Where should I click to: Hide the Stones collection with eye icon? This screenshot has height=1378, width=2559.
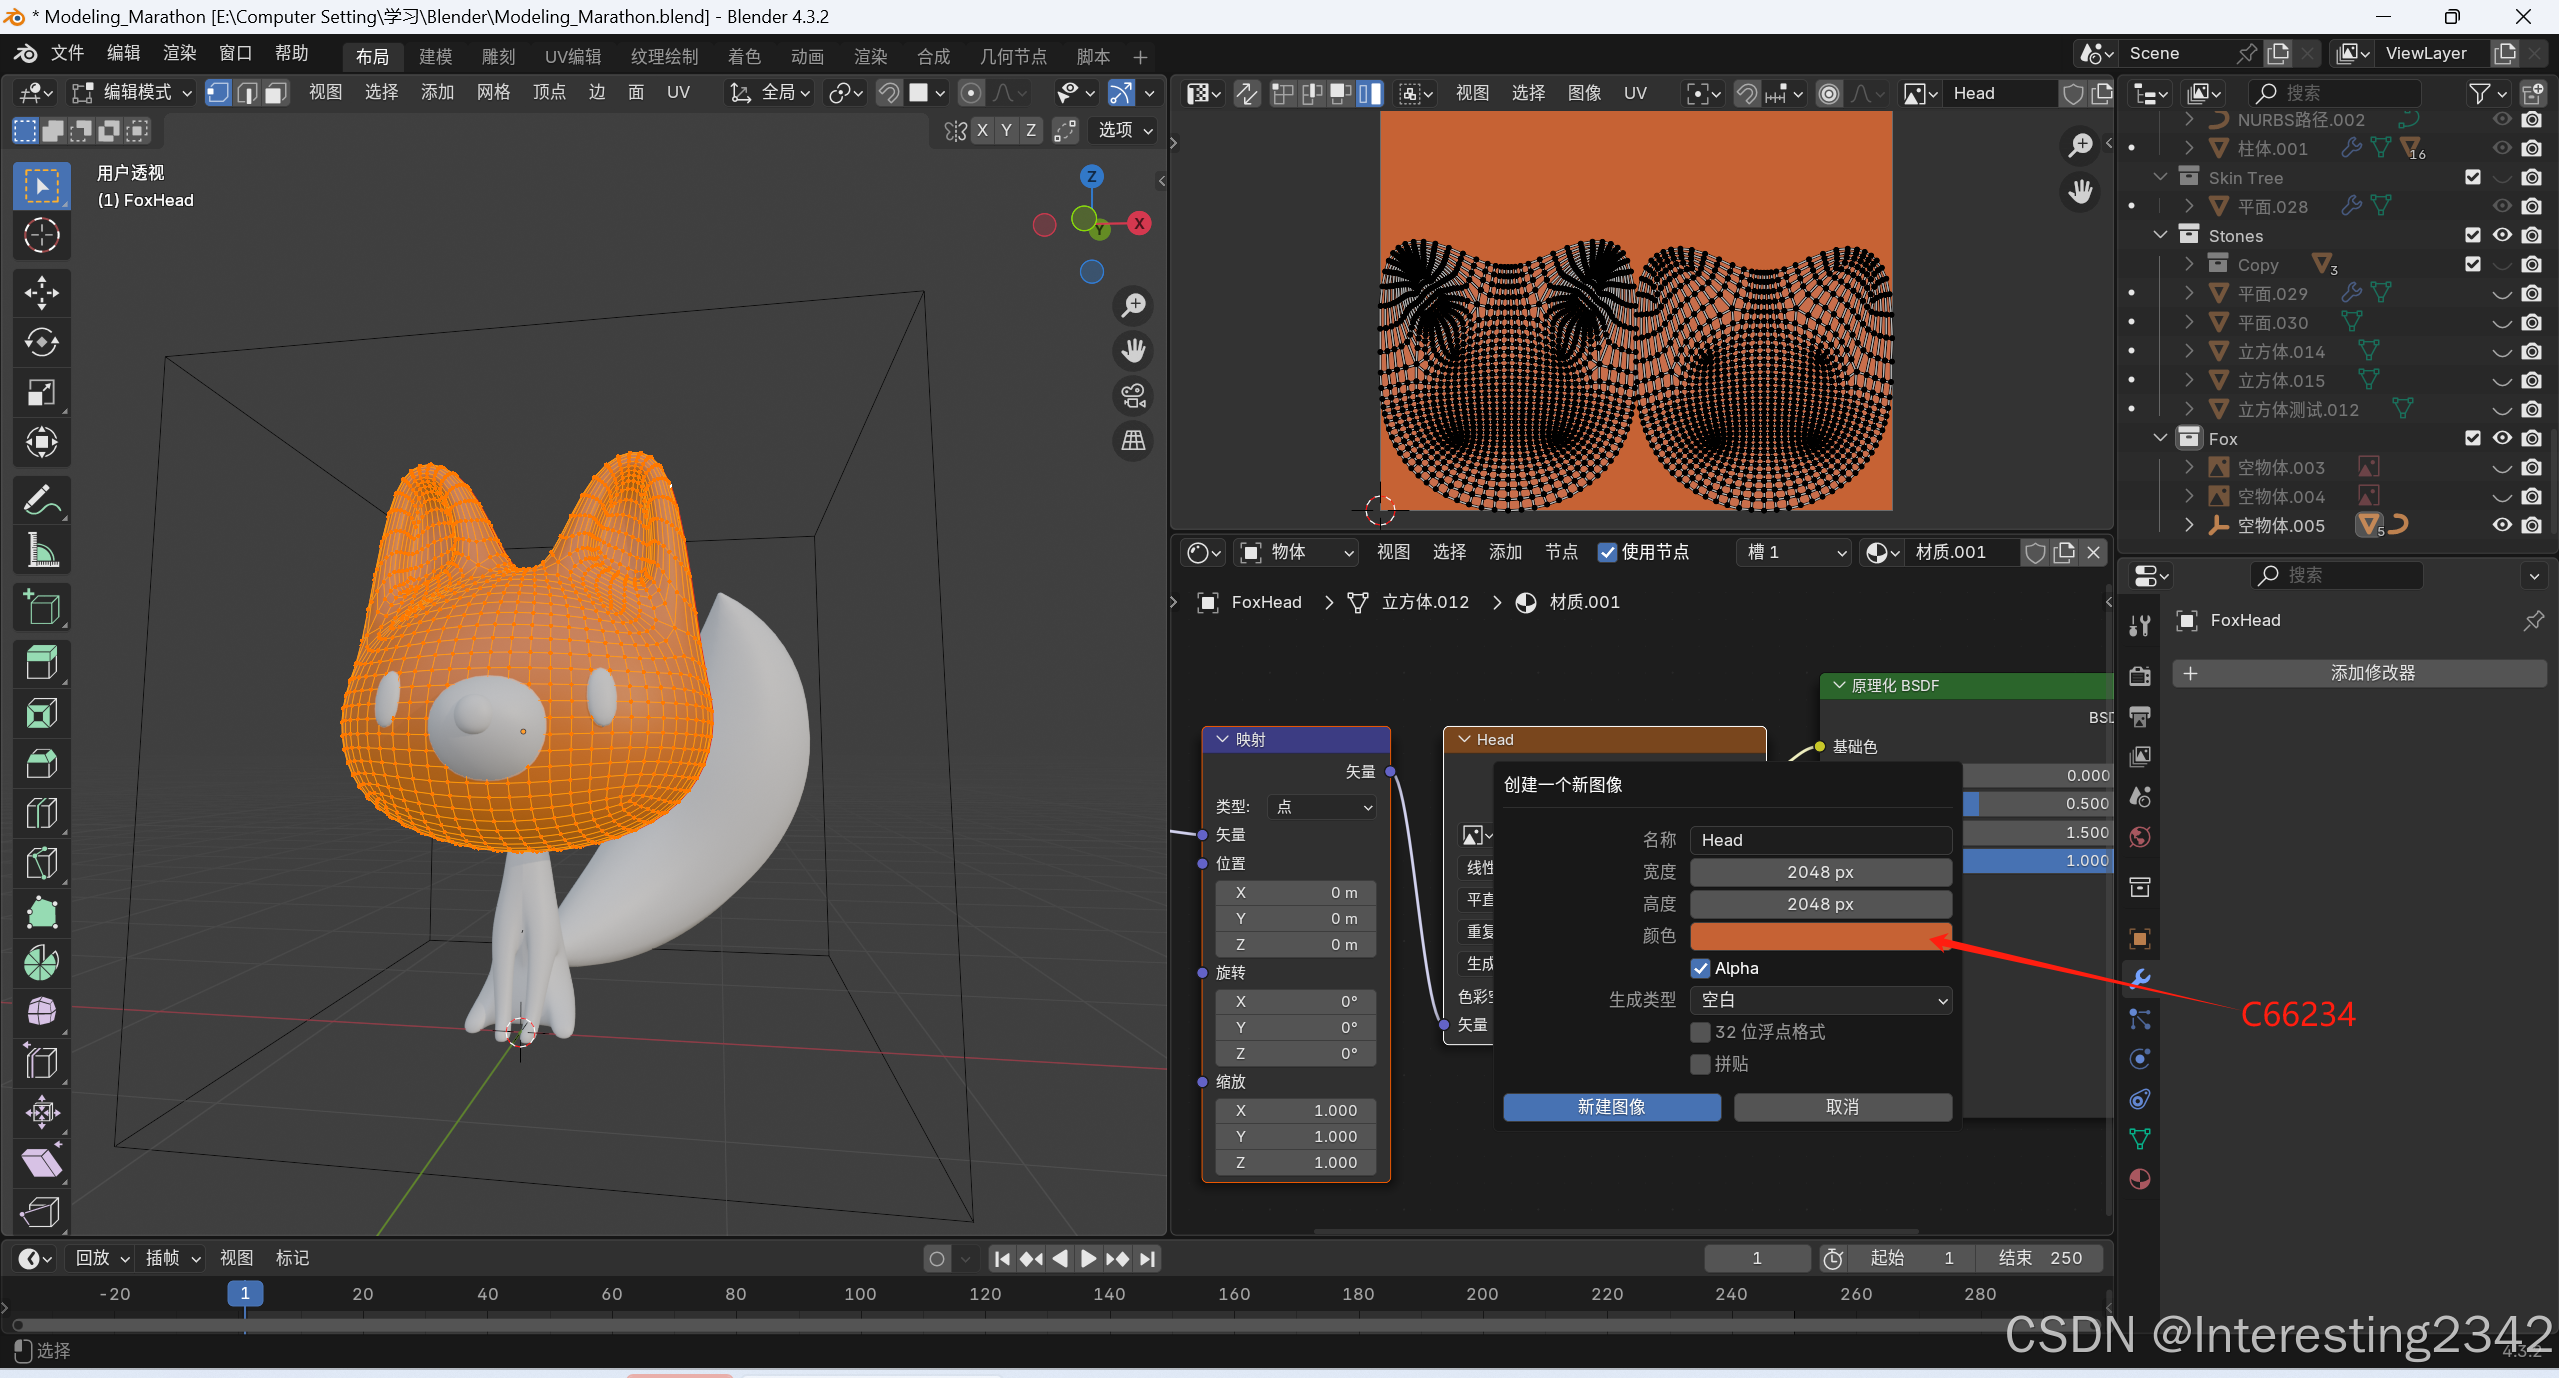coord(2502,235)
